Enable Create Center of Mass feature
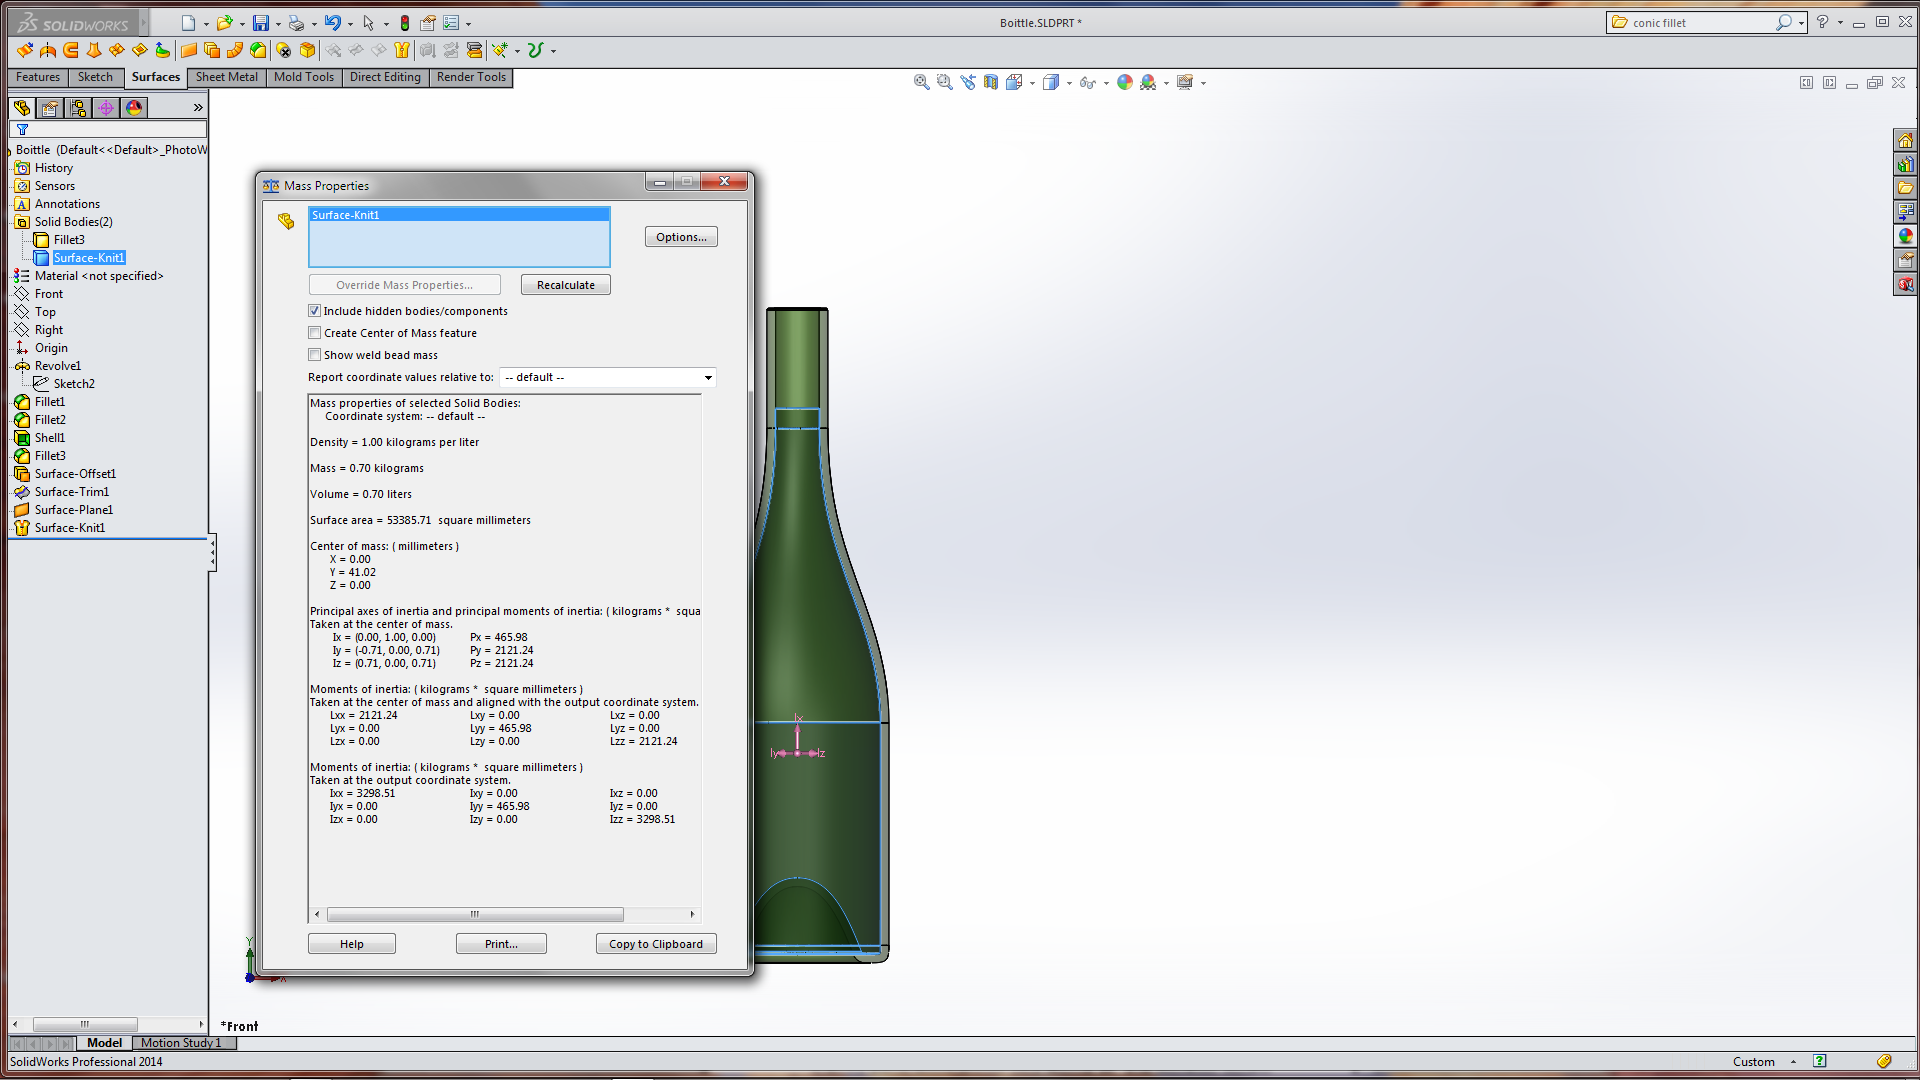The width and height of the screenshot is (1920, 1080). click(315, 333)
